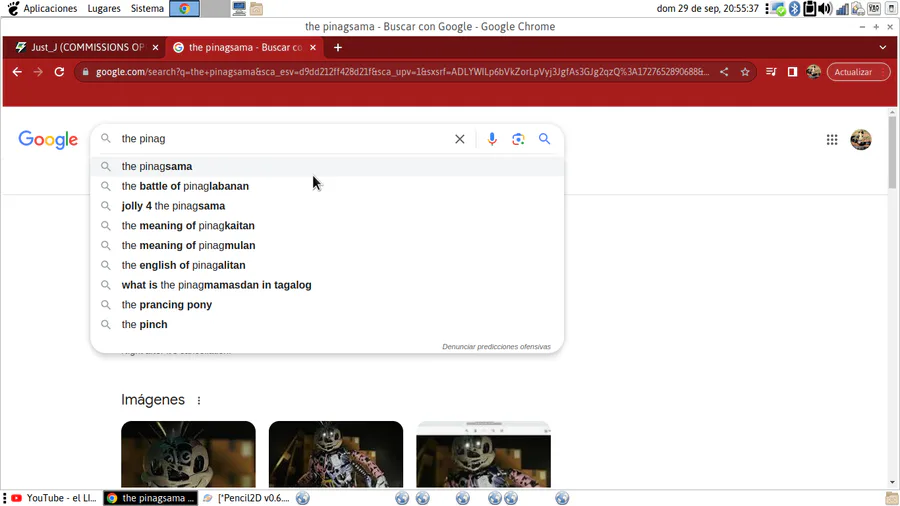
Task: Open Google Lens image search
Action: (518, 139)
